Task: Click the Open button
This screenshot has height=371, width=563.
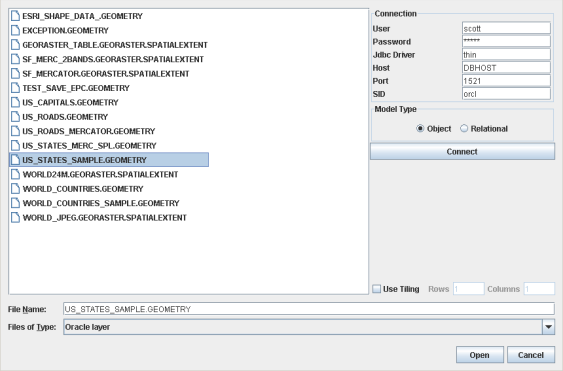Action: tap(479, 355)
